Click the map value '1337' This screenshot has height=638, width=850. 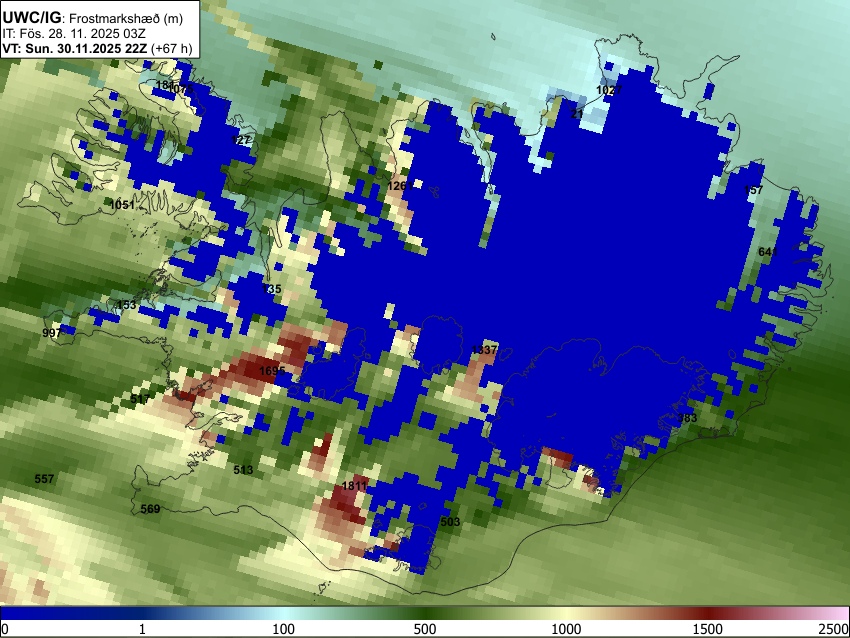[484, 350]
